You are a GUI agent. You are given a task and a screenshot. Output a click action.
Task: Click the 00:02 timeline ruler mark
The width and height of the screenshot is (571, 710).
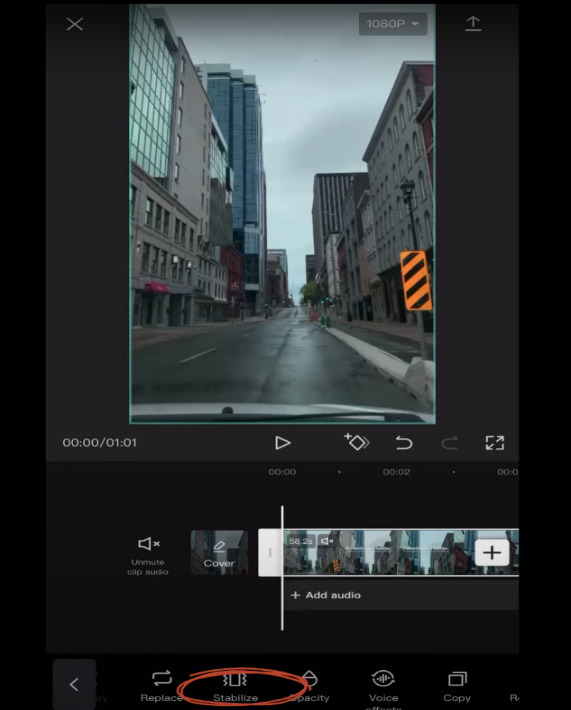pyautogui.click(x=396, y=472)
